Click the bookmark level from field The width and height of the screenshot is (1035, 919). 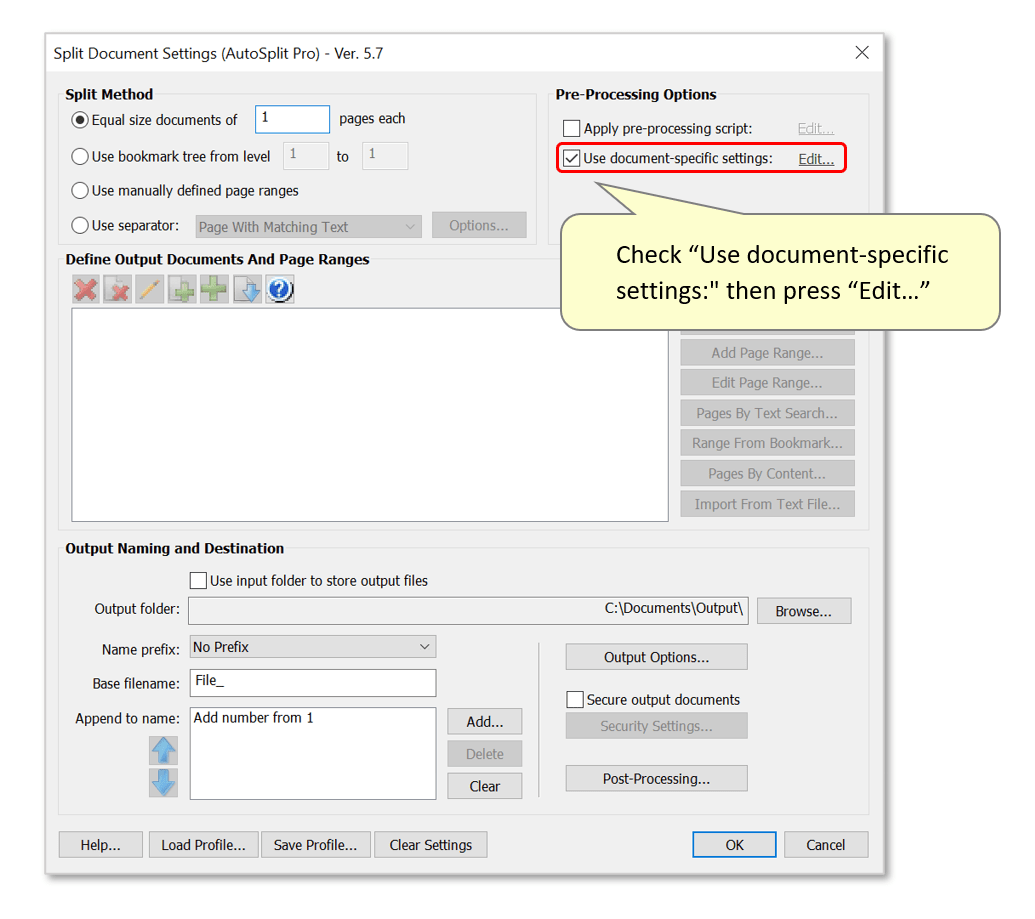pyautogui.click(x=306, y=156)
